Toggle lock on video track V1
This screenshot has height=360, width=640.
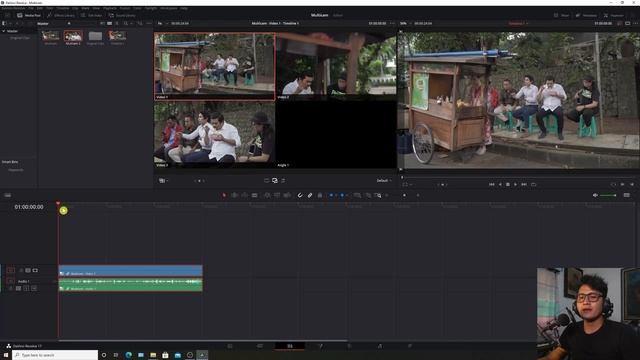(21, 270)
